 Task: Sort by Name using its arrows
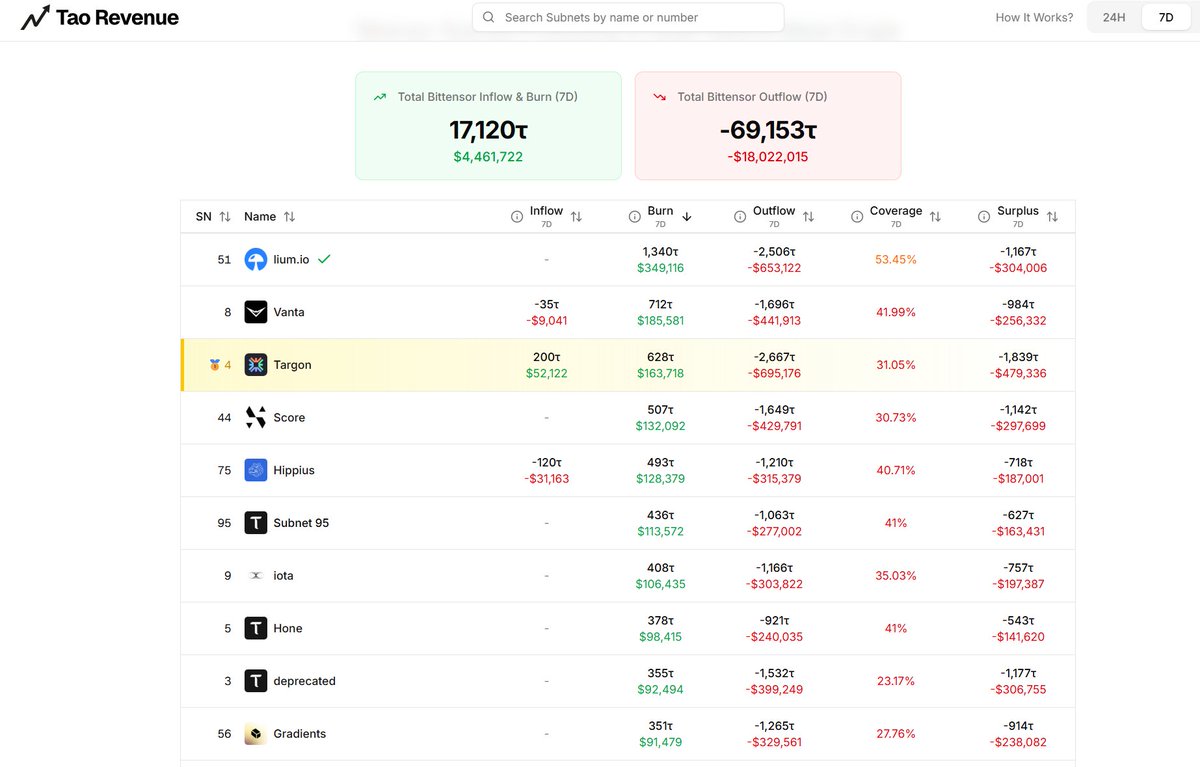coord(289,217)
